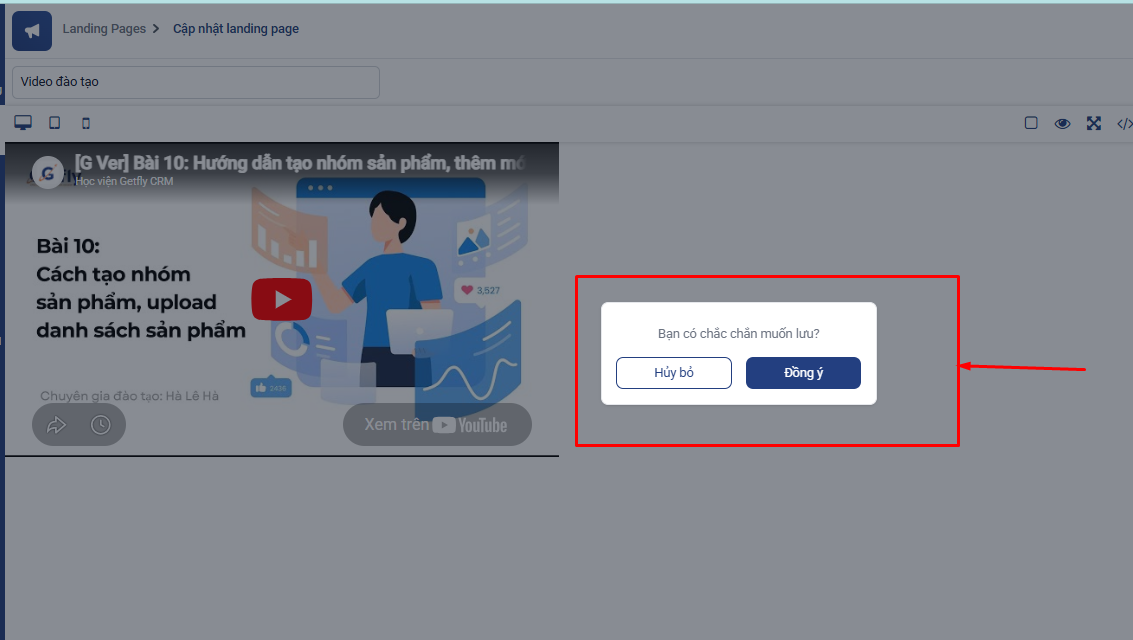Toggle view components outline square icon
The image size is (1133, 640).
point(1031,123)
